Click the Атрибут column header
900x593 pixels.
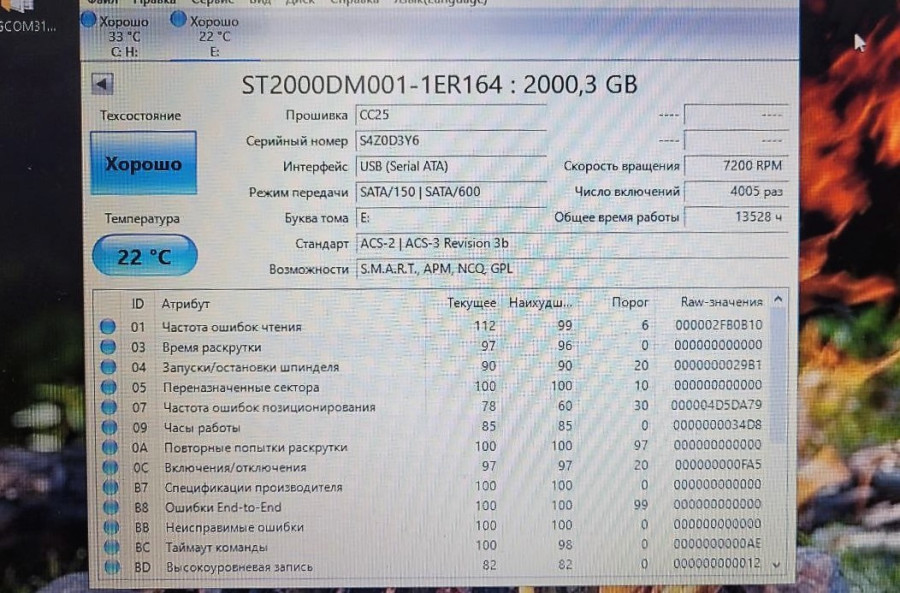(x=185, y=304)
